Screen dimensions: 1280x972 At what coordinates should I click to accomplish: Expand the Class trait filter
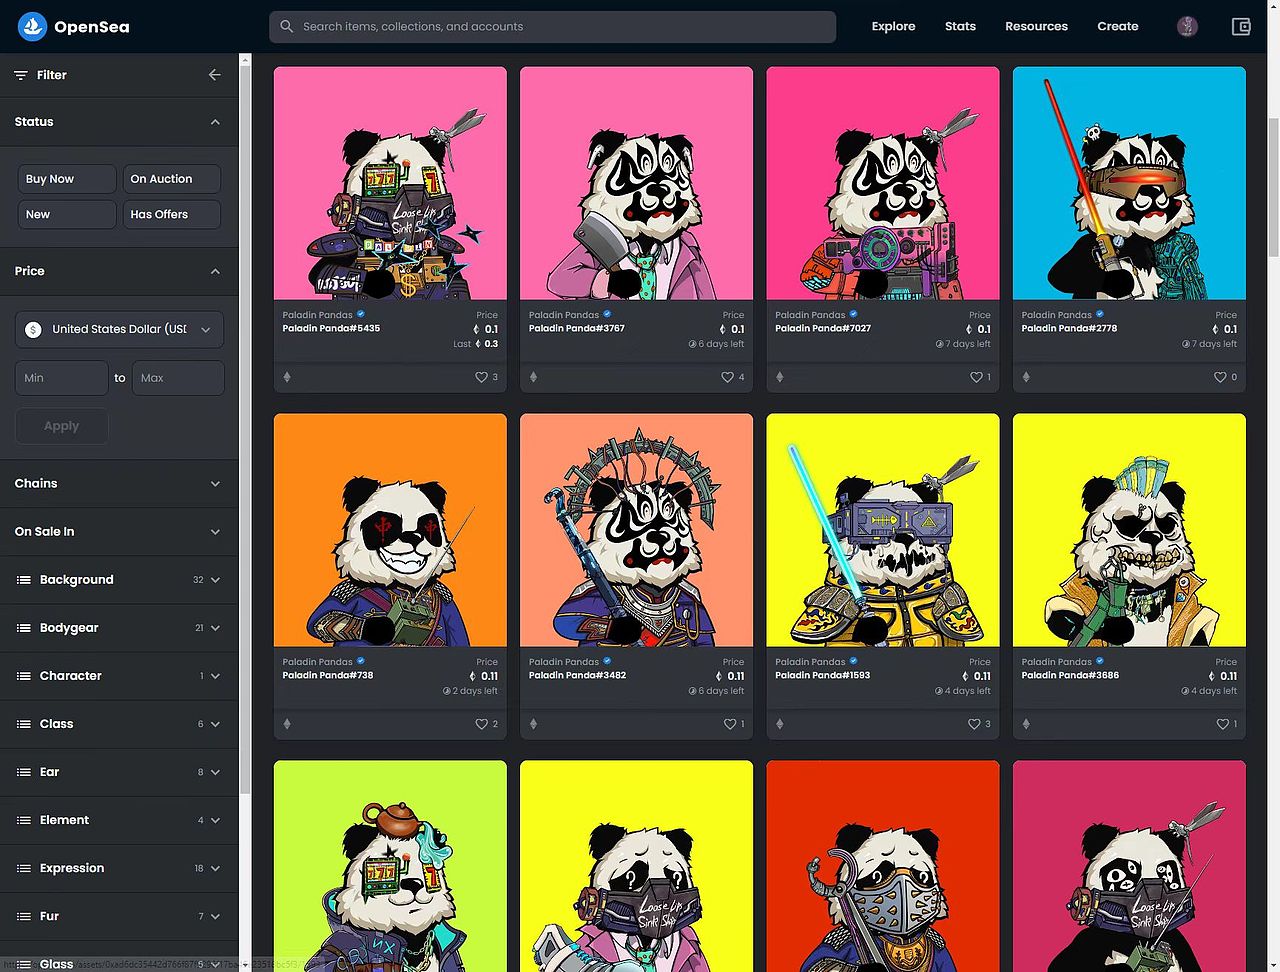tap(119, 724)
